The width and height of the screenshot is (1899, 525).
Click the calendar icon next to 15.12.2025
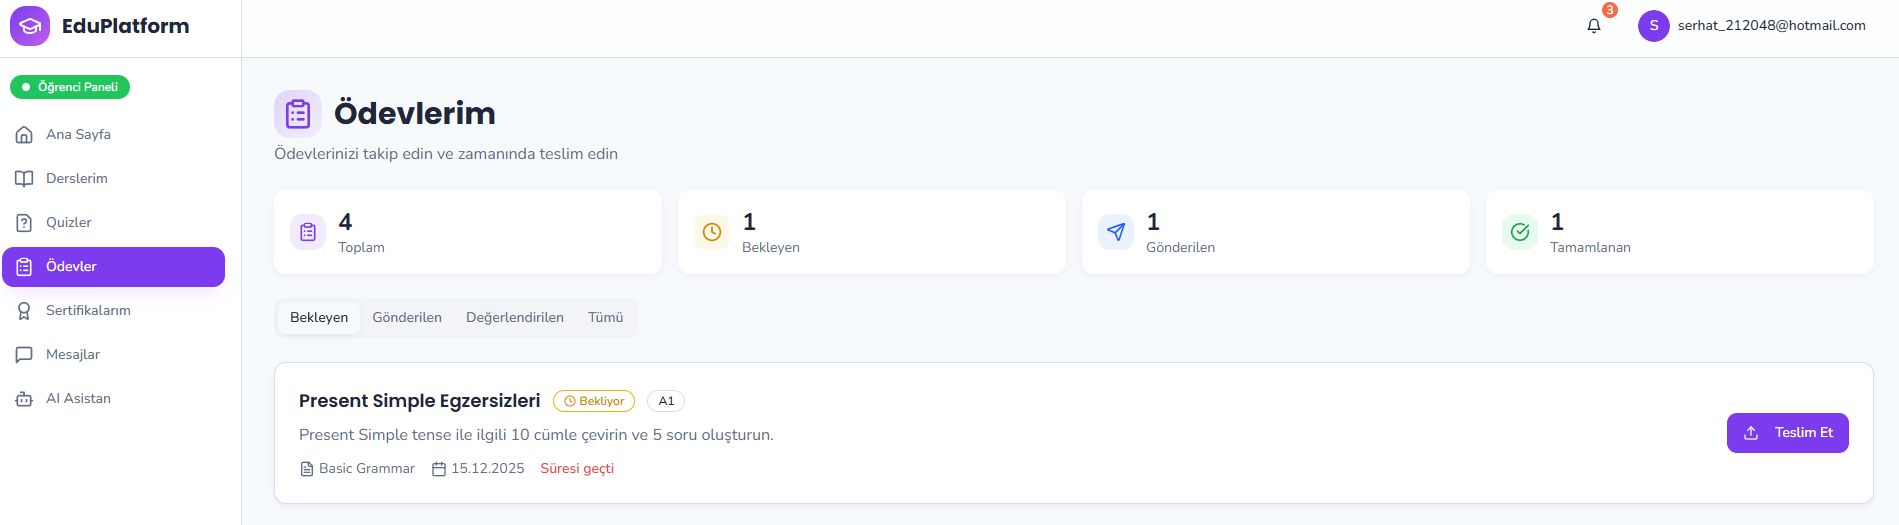click(x=438, y=469)
